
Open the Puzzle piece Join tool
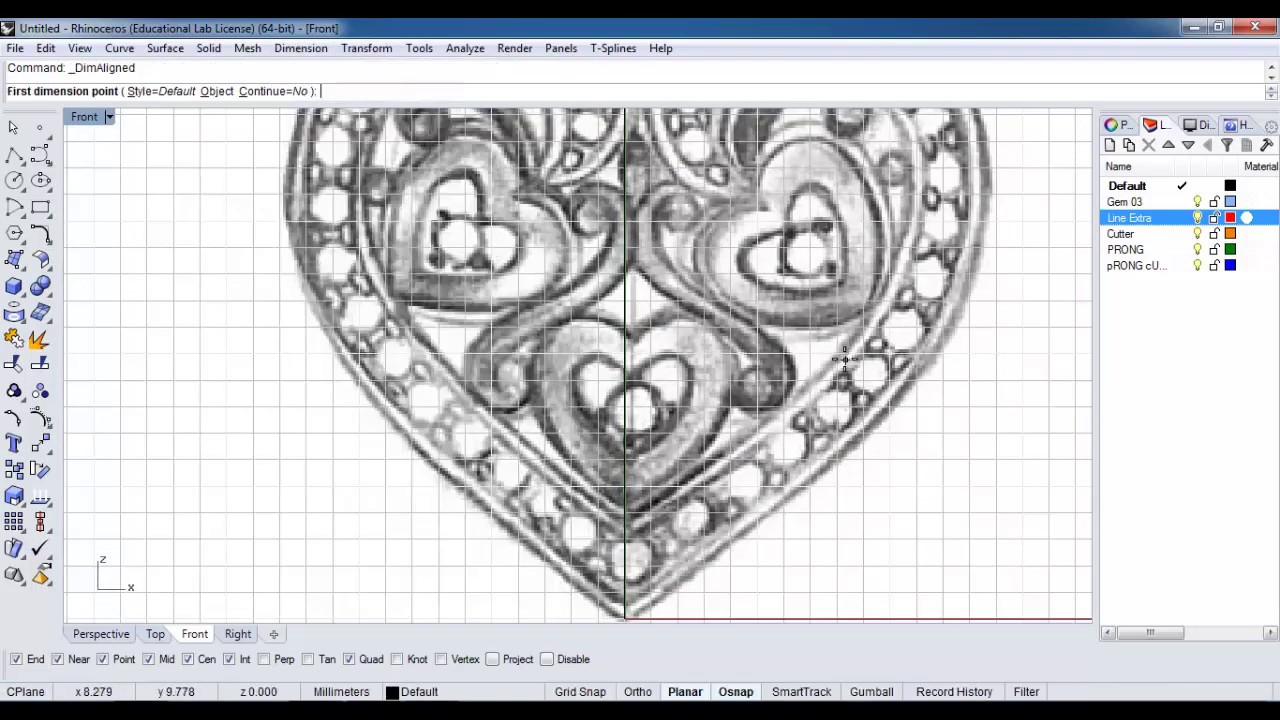[x=14, y=338]
